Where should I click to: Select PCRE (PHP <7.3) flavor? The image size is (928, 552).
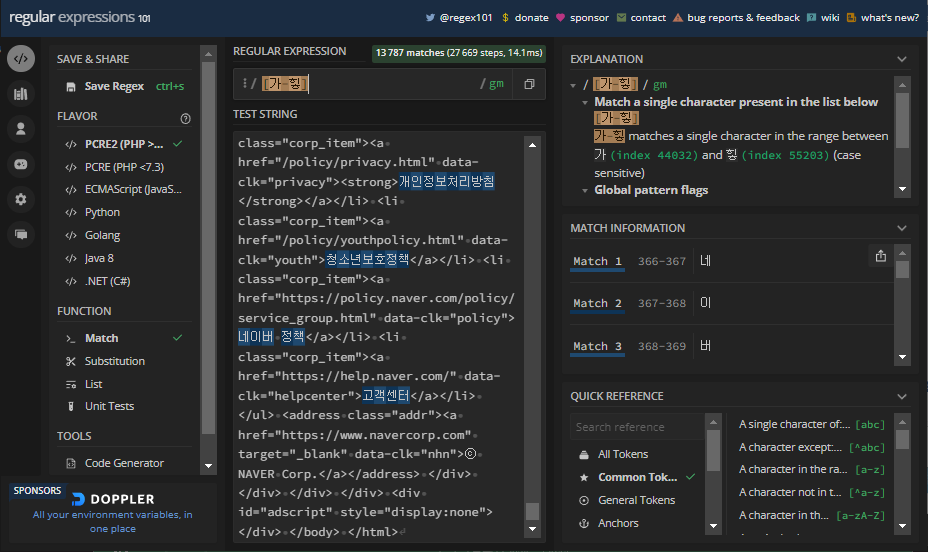pyautogui.click(x=124, y=167)
